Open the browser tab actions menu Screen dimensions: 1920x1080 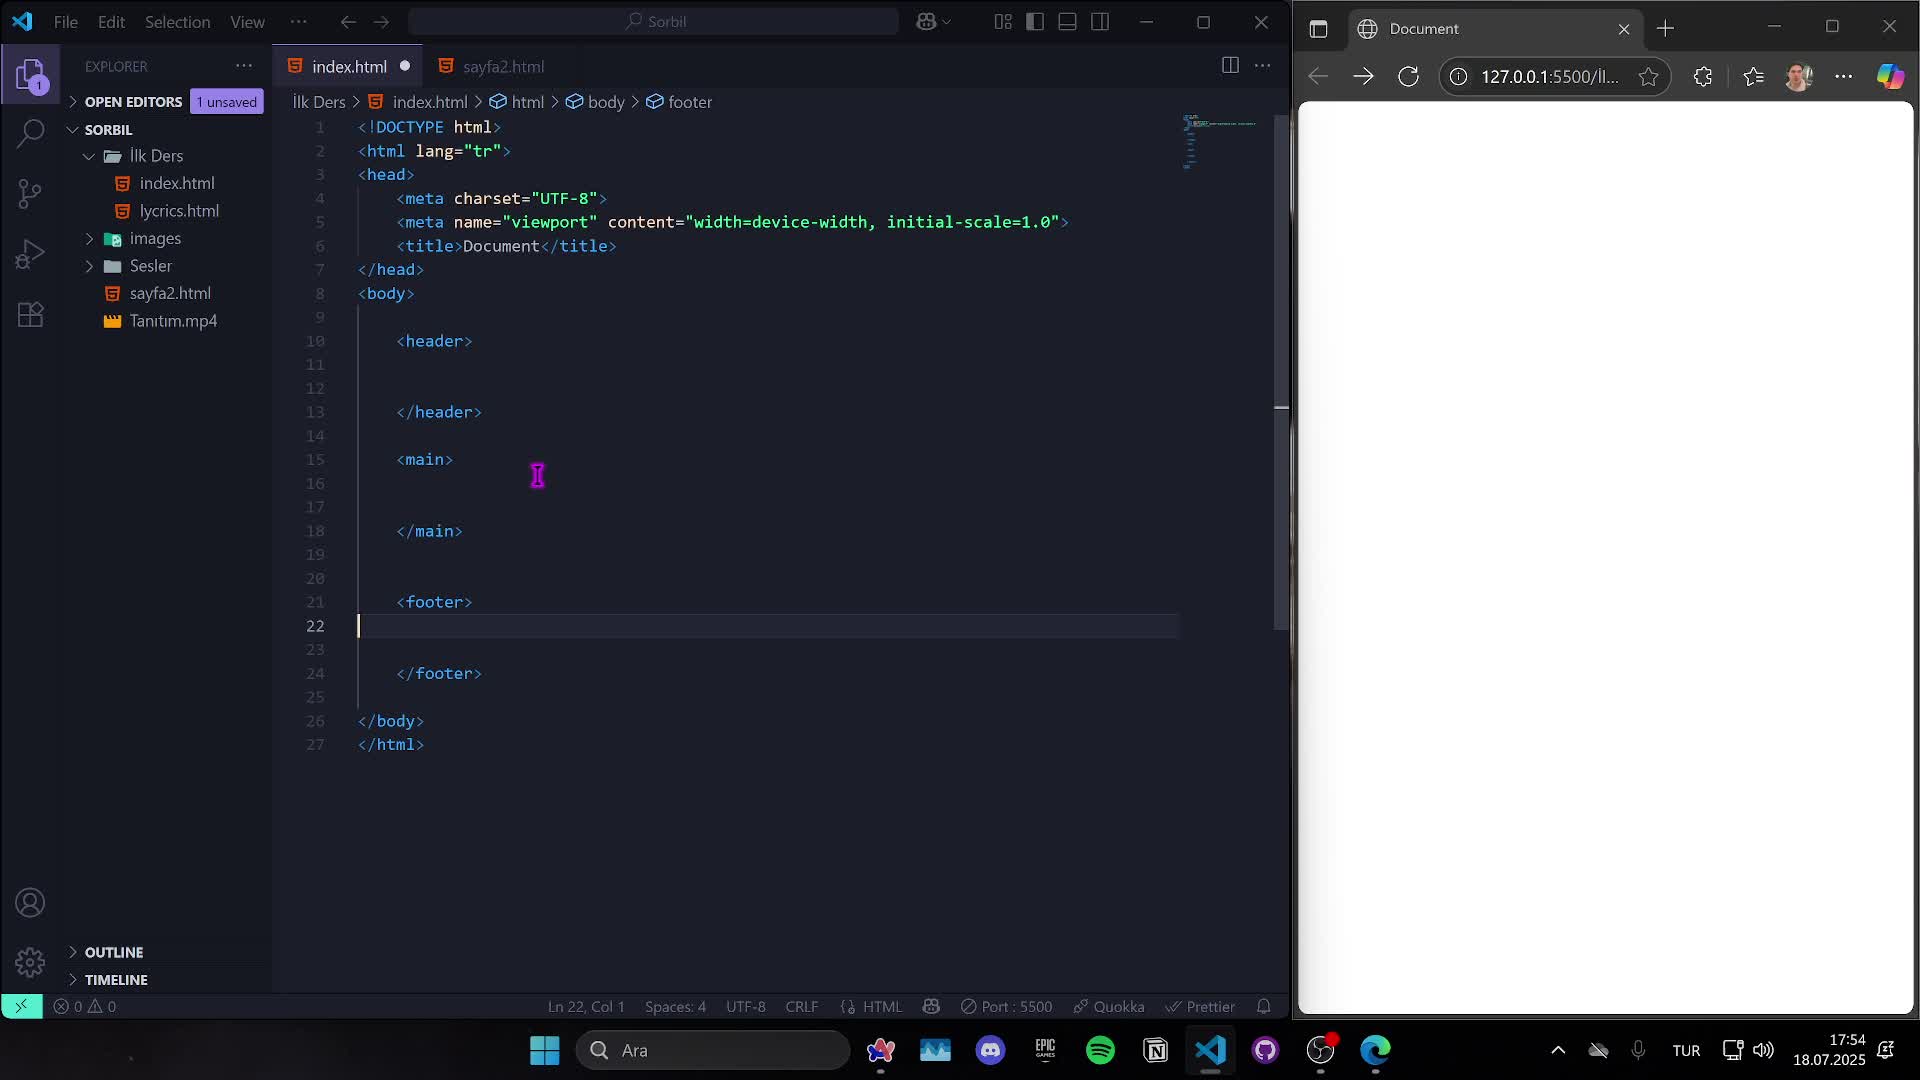[1318, 29]
